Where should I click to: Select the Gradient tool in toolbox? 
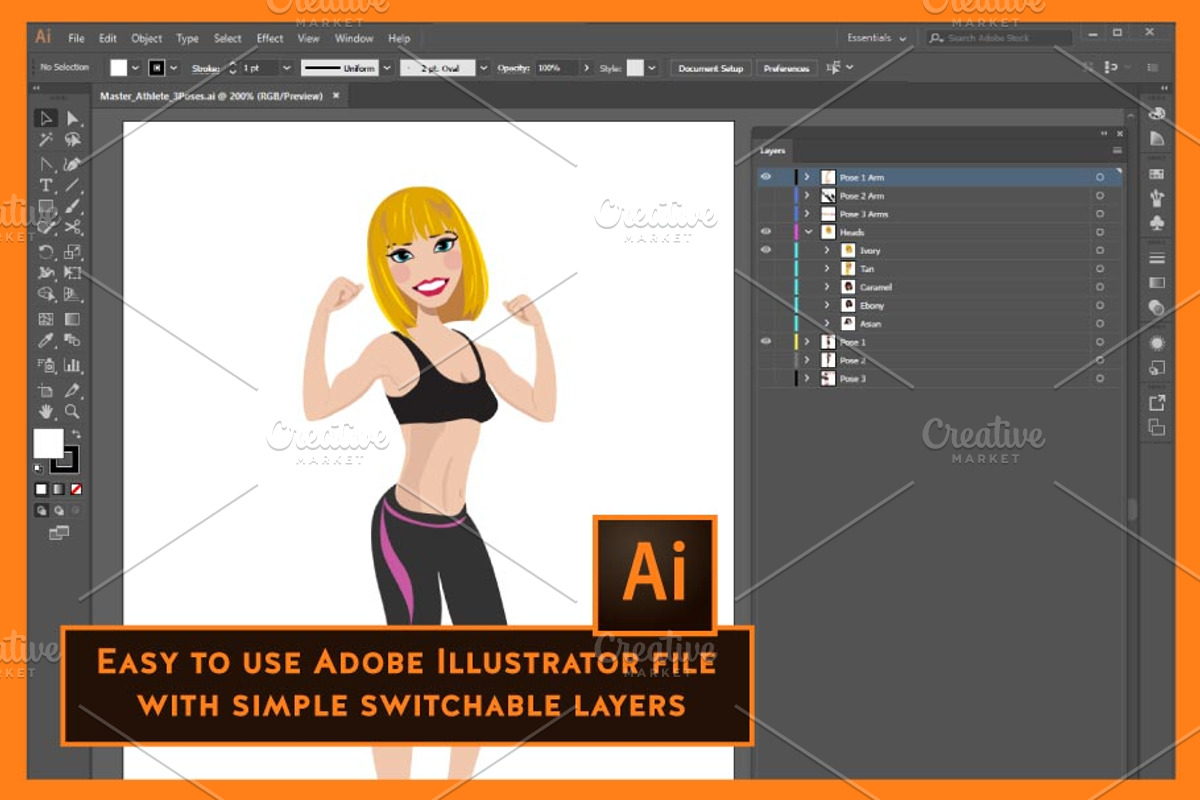click(x=73, y=319)
